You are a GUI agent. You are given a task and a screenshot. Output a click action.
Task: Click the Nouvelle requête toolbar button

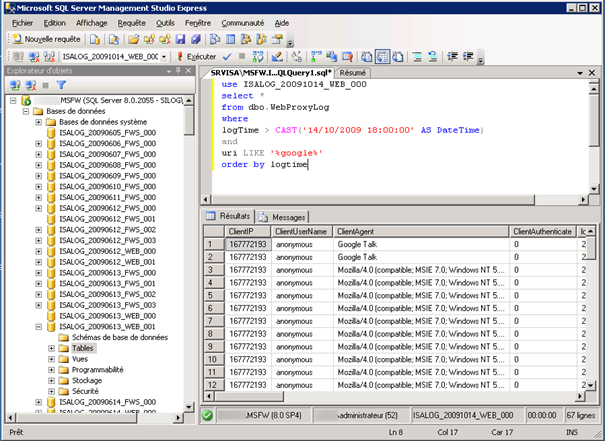click(46, 39)
